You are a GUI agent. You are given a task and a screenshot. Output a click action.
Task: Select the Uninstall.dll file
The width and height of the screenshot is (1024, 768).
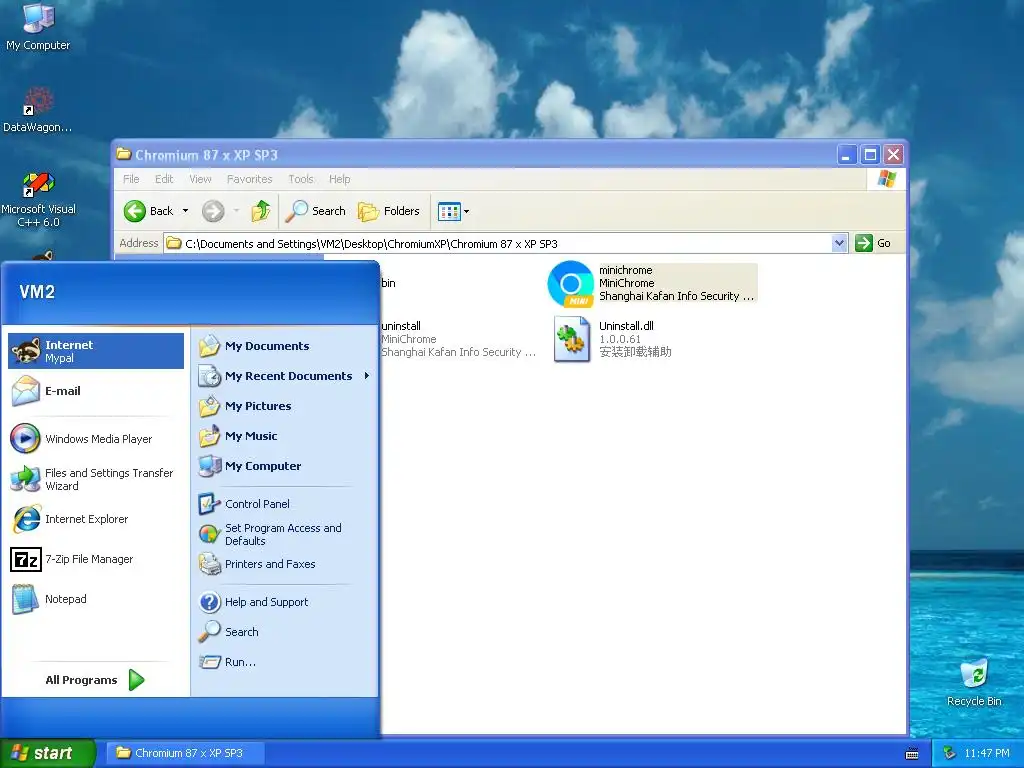pyautogui.click(x=613, y=339)
